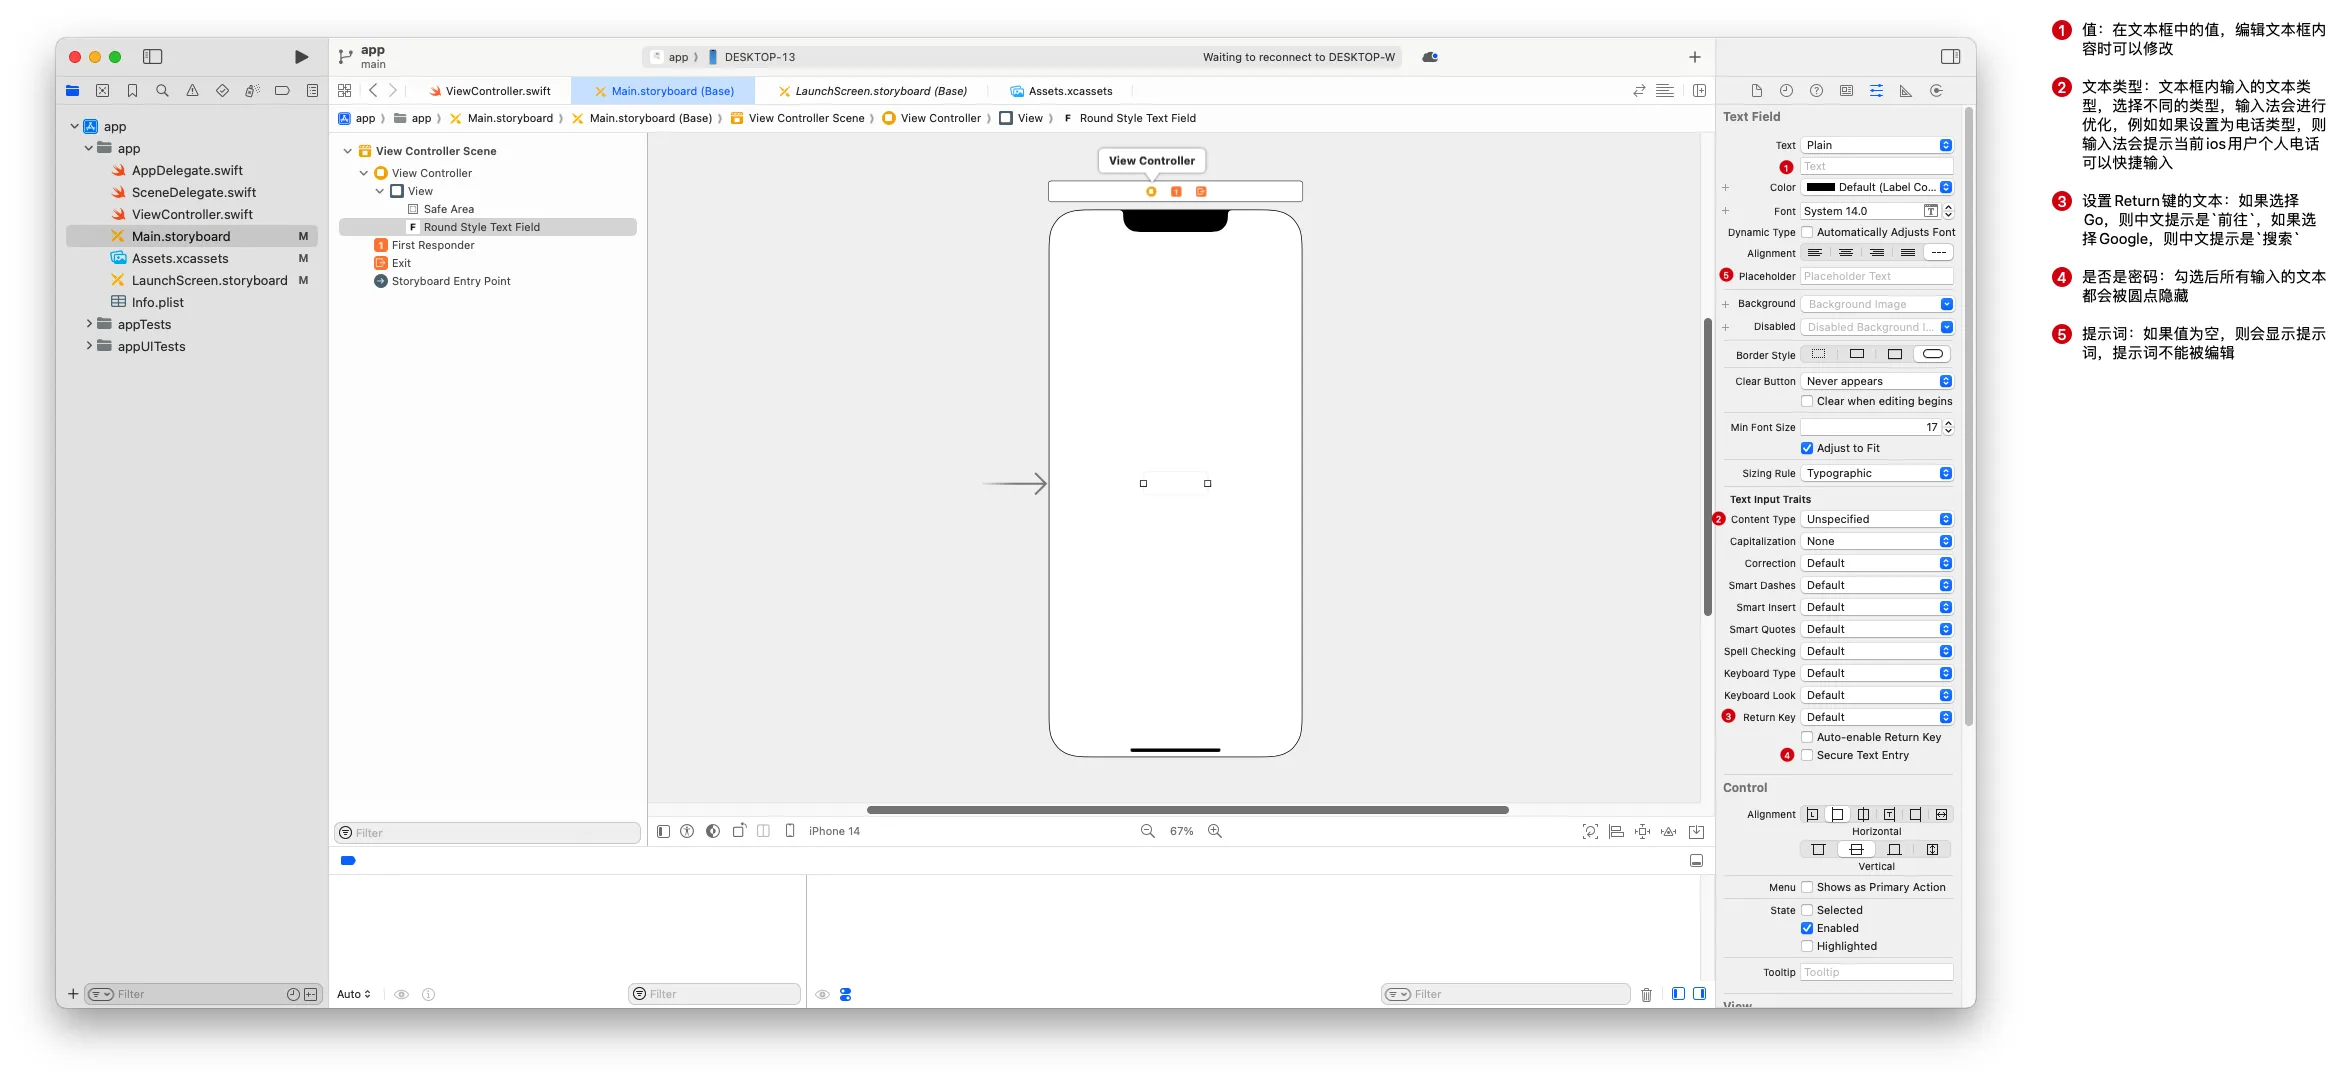Screen dimensions: 2352x1082
Task: Open the Content Type dropdown
Action: point(1877,519)
